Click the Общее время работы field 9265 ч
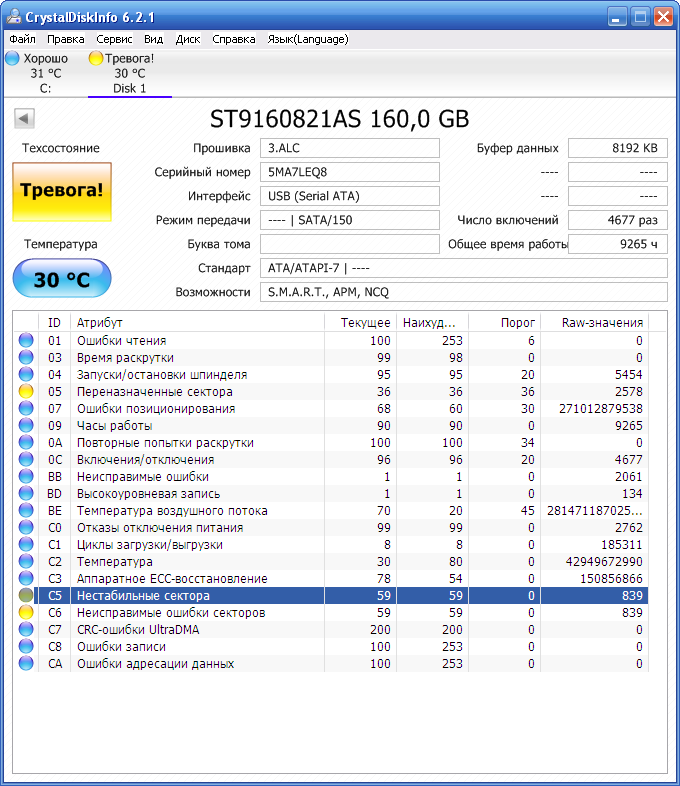680x786 pixels. click(618, 244)
